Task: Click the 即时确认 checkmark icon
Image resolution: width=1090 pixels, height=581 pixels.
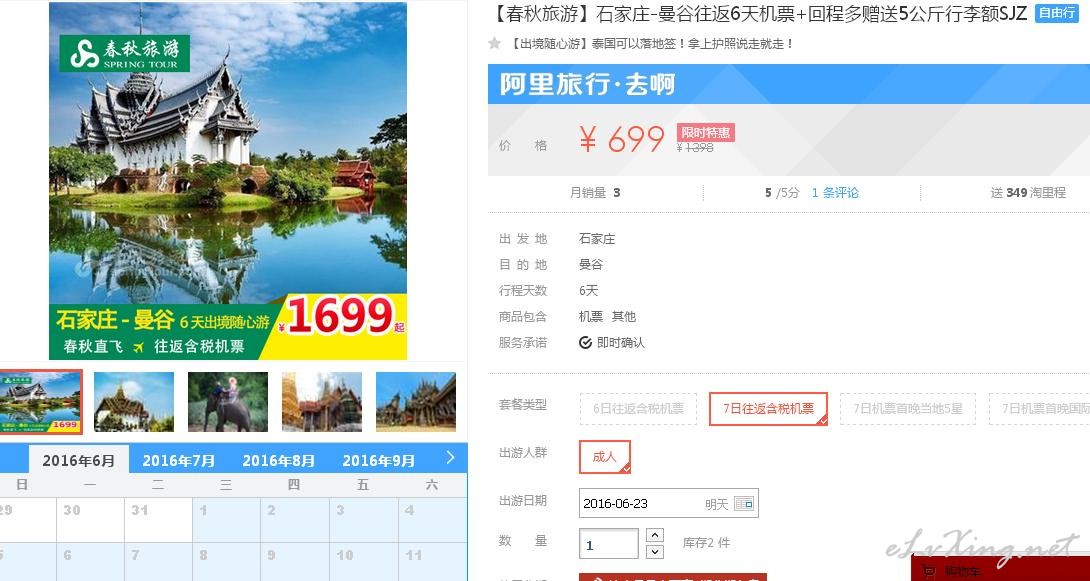Action: (x=585, y=343)
